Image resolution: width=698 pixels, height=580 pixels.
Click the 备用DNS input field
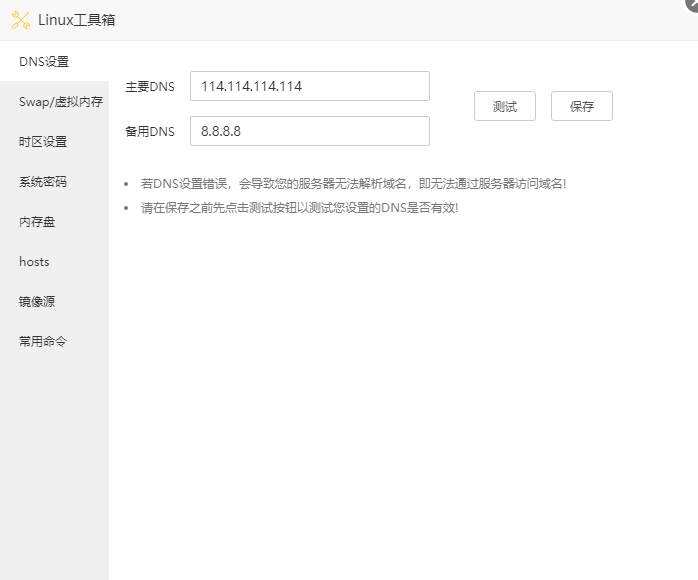310,131
